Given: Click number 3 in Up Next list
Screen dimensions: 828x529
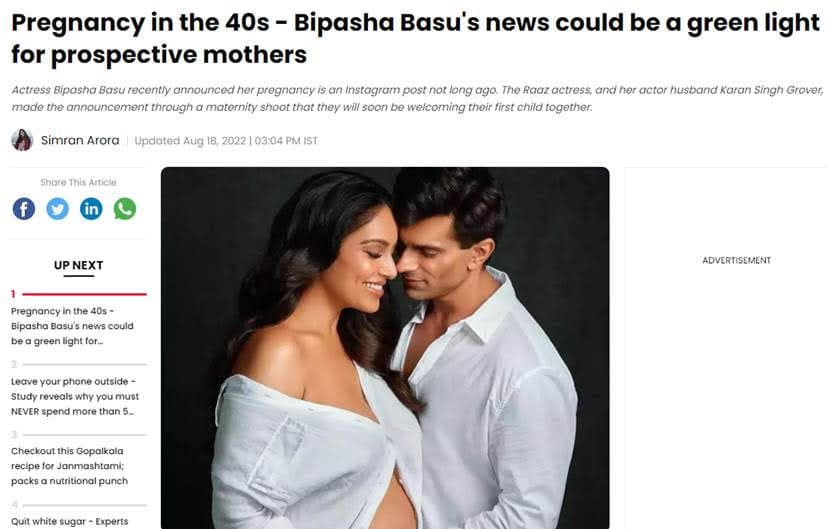Looking at the screenshot, I should coord(14,434).
